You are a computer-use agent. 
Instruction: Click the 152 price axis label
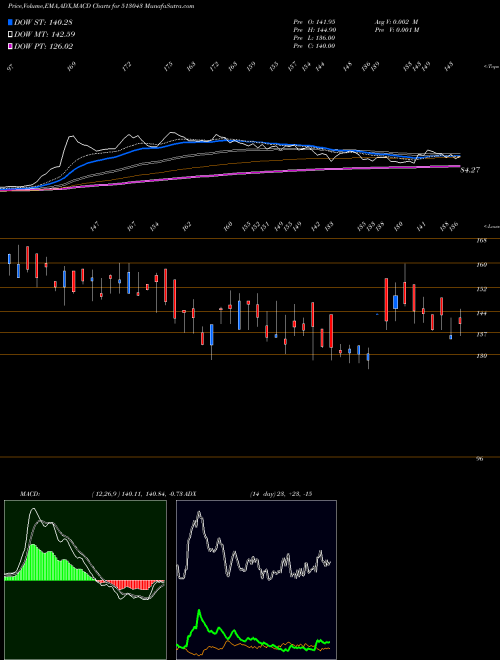tap(481, 289)
